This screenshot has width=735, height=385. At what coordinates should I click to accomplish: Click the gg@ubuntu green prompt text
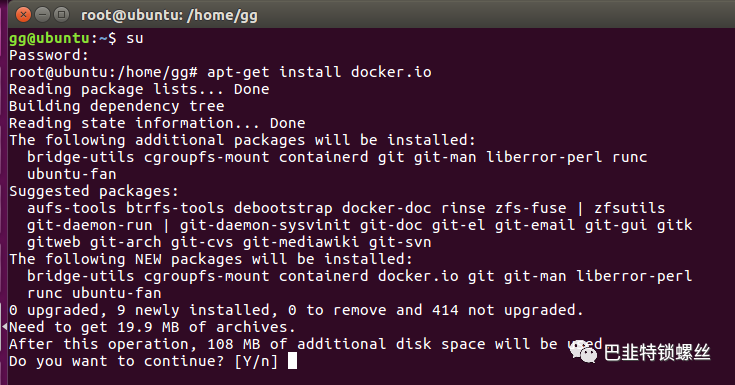point(49,38)
